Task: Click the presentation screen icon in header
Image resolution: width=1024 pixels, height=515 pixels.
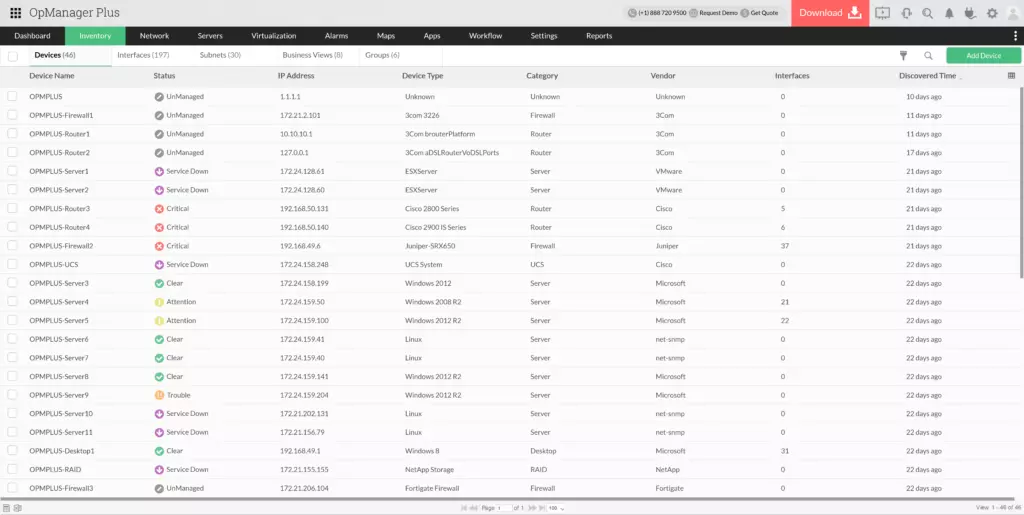Action: pos(882,13)
